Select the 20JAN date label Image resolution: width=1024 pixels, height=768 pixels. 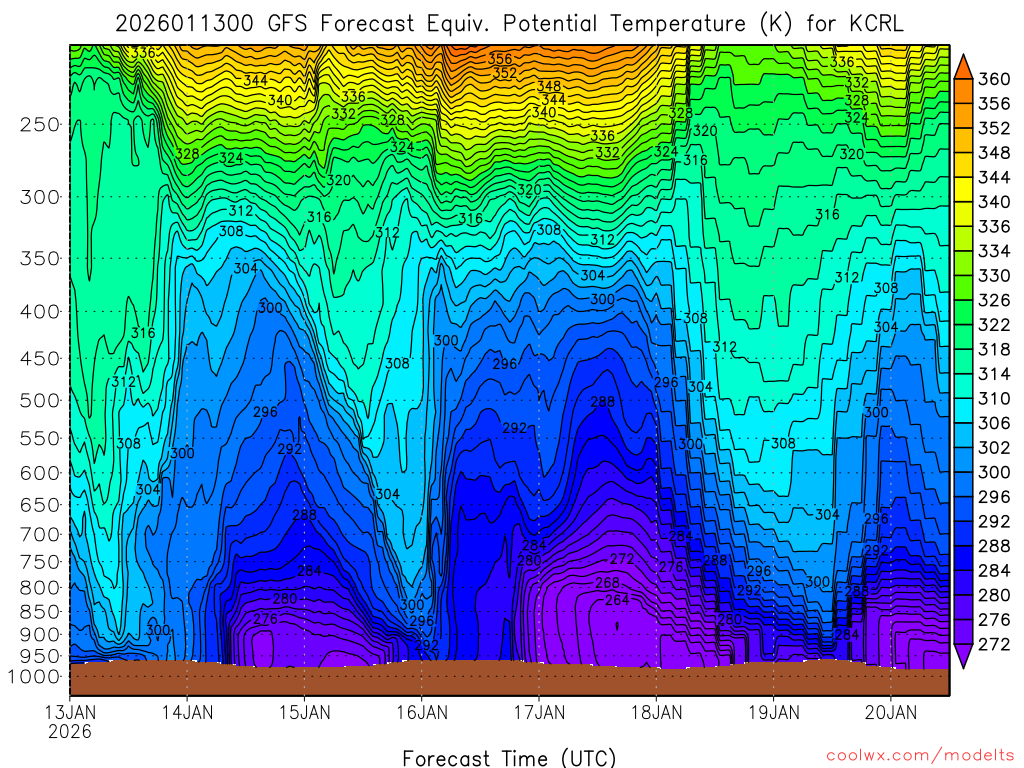point(891,712)
